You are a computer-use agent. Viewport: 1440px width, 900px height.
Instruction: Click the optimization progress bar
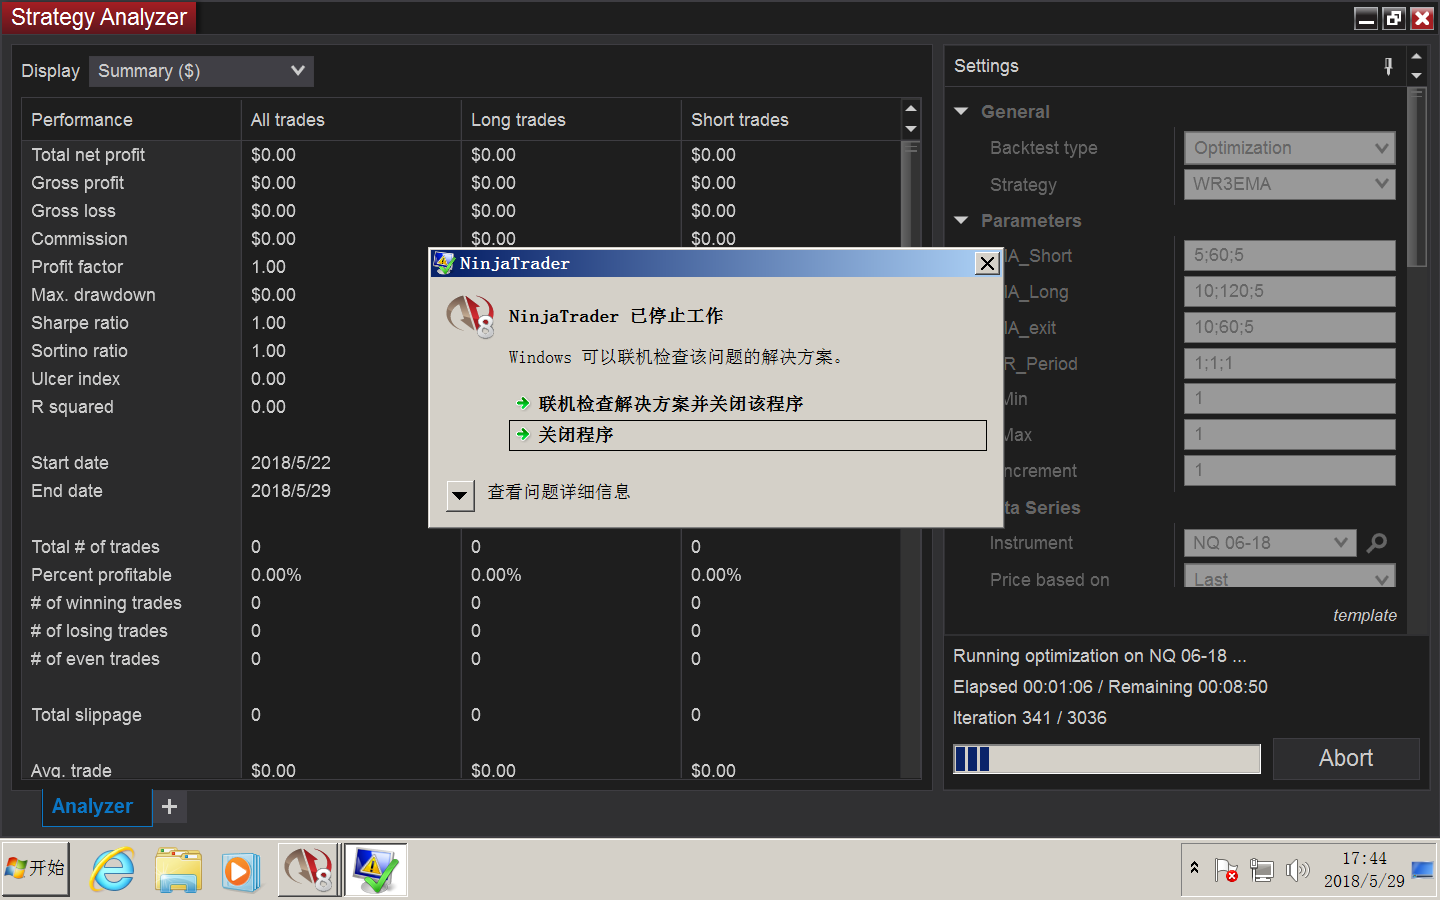pos(1107,759)
